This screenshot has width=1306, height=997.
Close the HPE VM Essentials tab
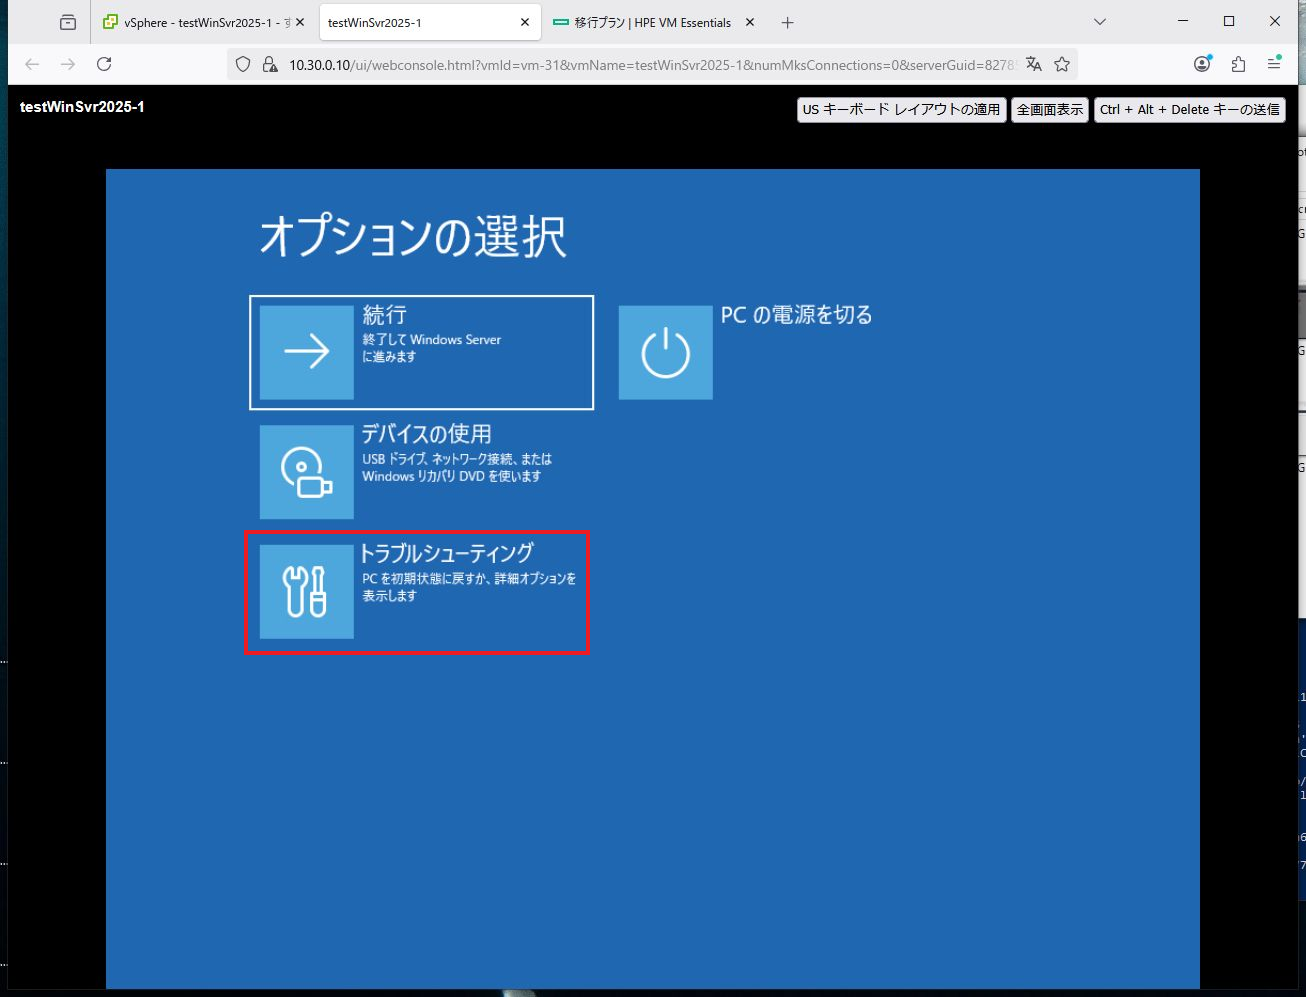coord(750,22)
